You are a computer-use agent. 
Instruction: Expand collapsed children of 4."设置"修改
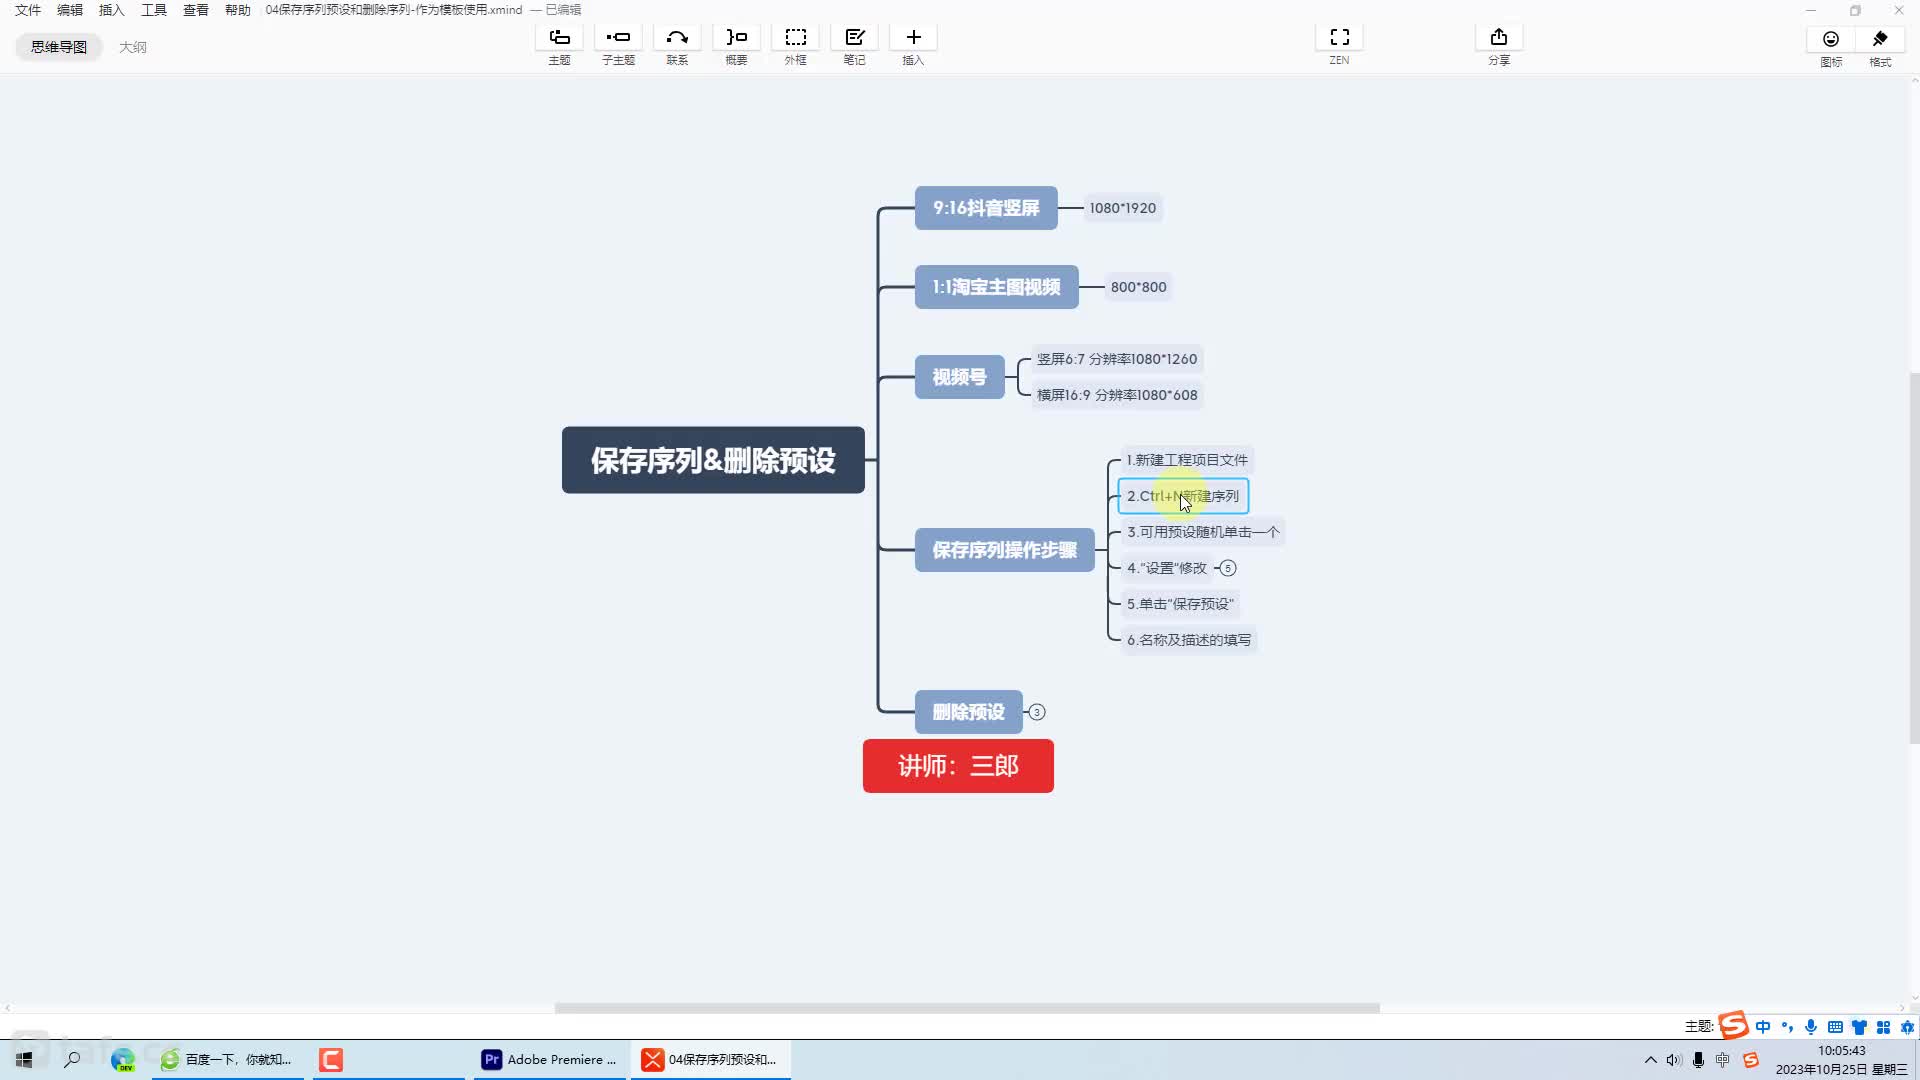point(1228,568)
